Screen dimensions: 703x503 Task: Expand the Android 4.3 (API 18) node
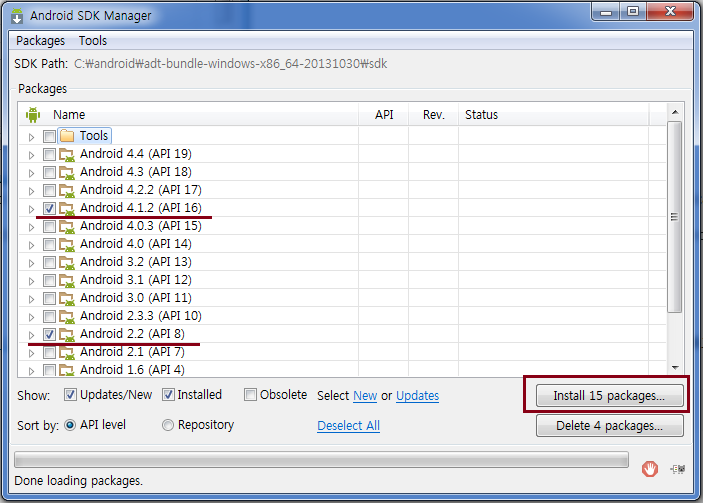[31, 173]
